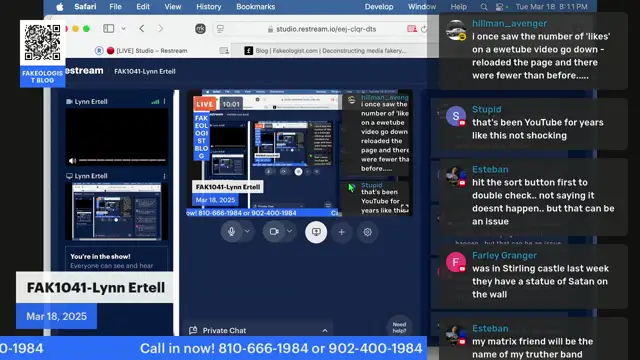This screenshot has height=360, width=640.
Task: Reload the page with the refresh icon
Action: (x=424, y=29)
